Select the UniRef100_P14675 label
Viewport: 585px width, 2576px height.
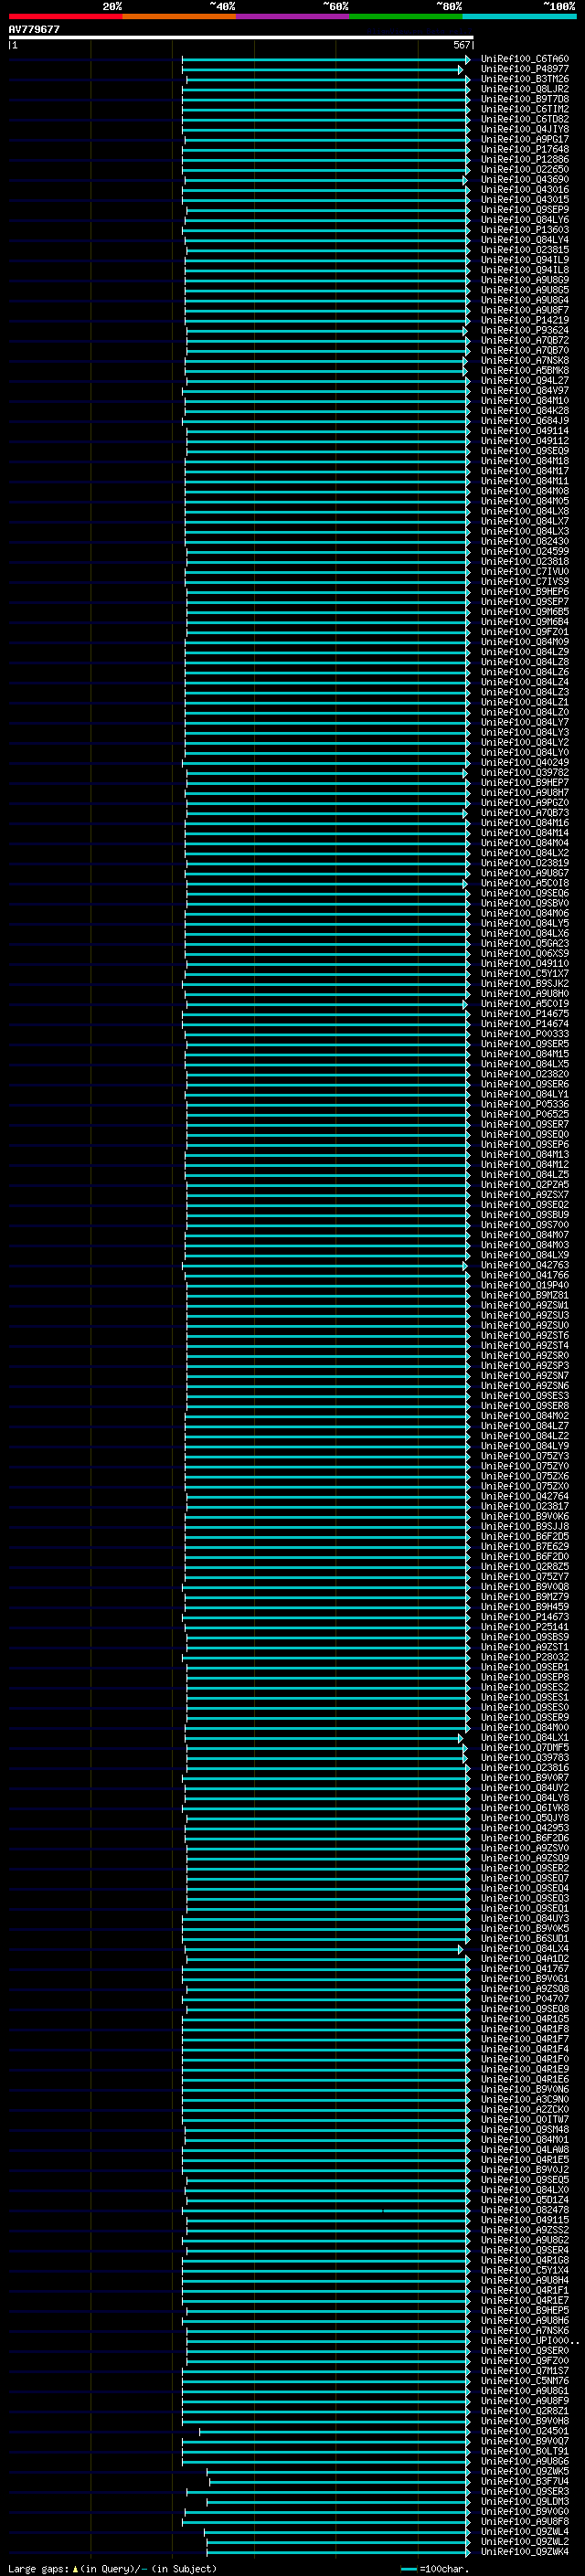[524, 1014]
